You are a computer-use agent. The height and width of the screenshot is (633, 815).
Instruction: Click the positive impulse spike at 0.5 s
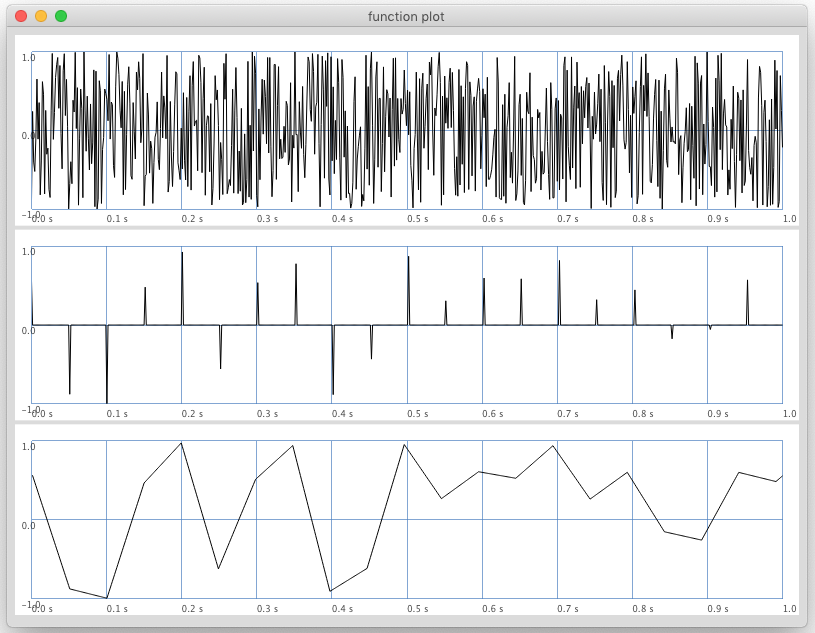(409, 291)
